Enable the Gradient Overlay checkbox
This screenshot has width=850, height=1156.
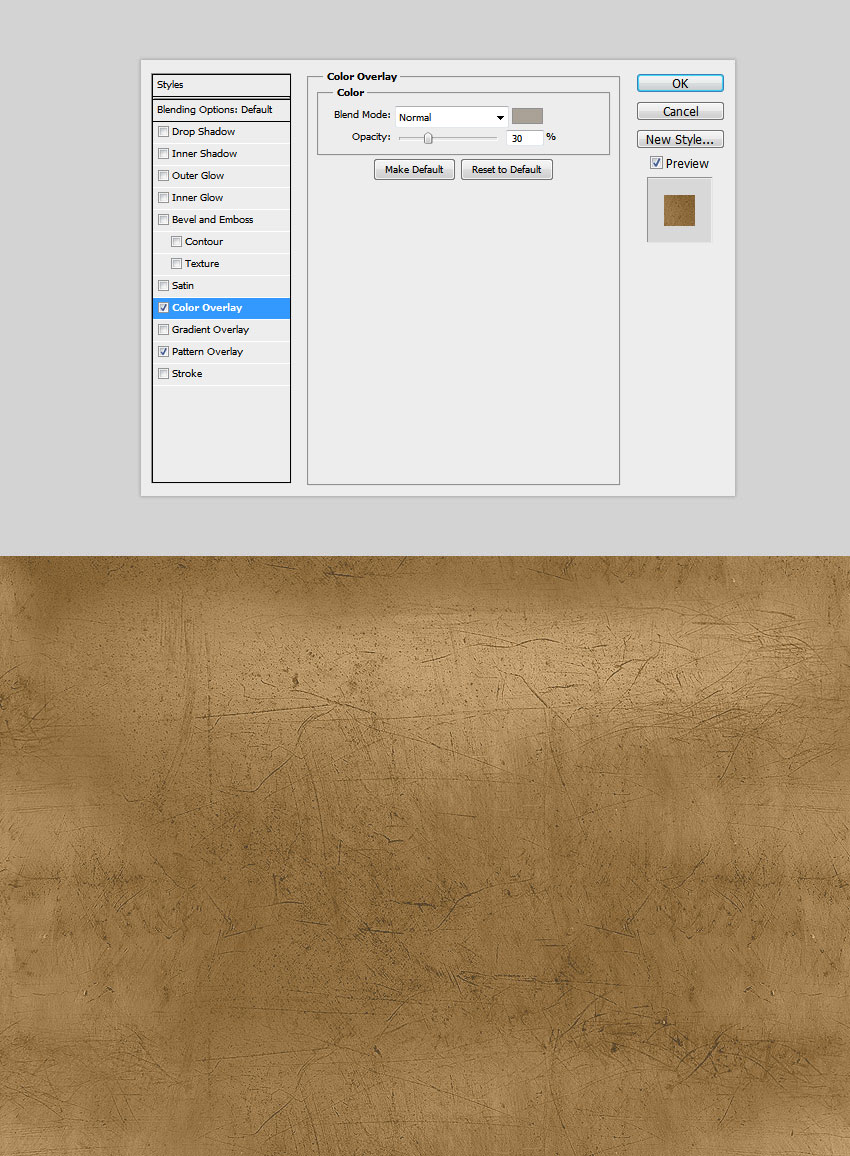pos(164,330)
